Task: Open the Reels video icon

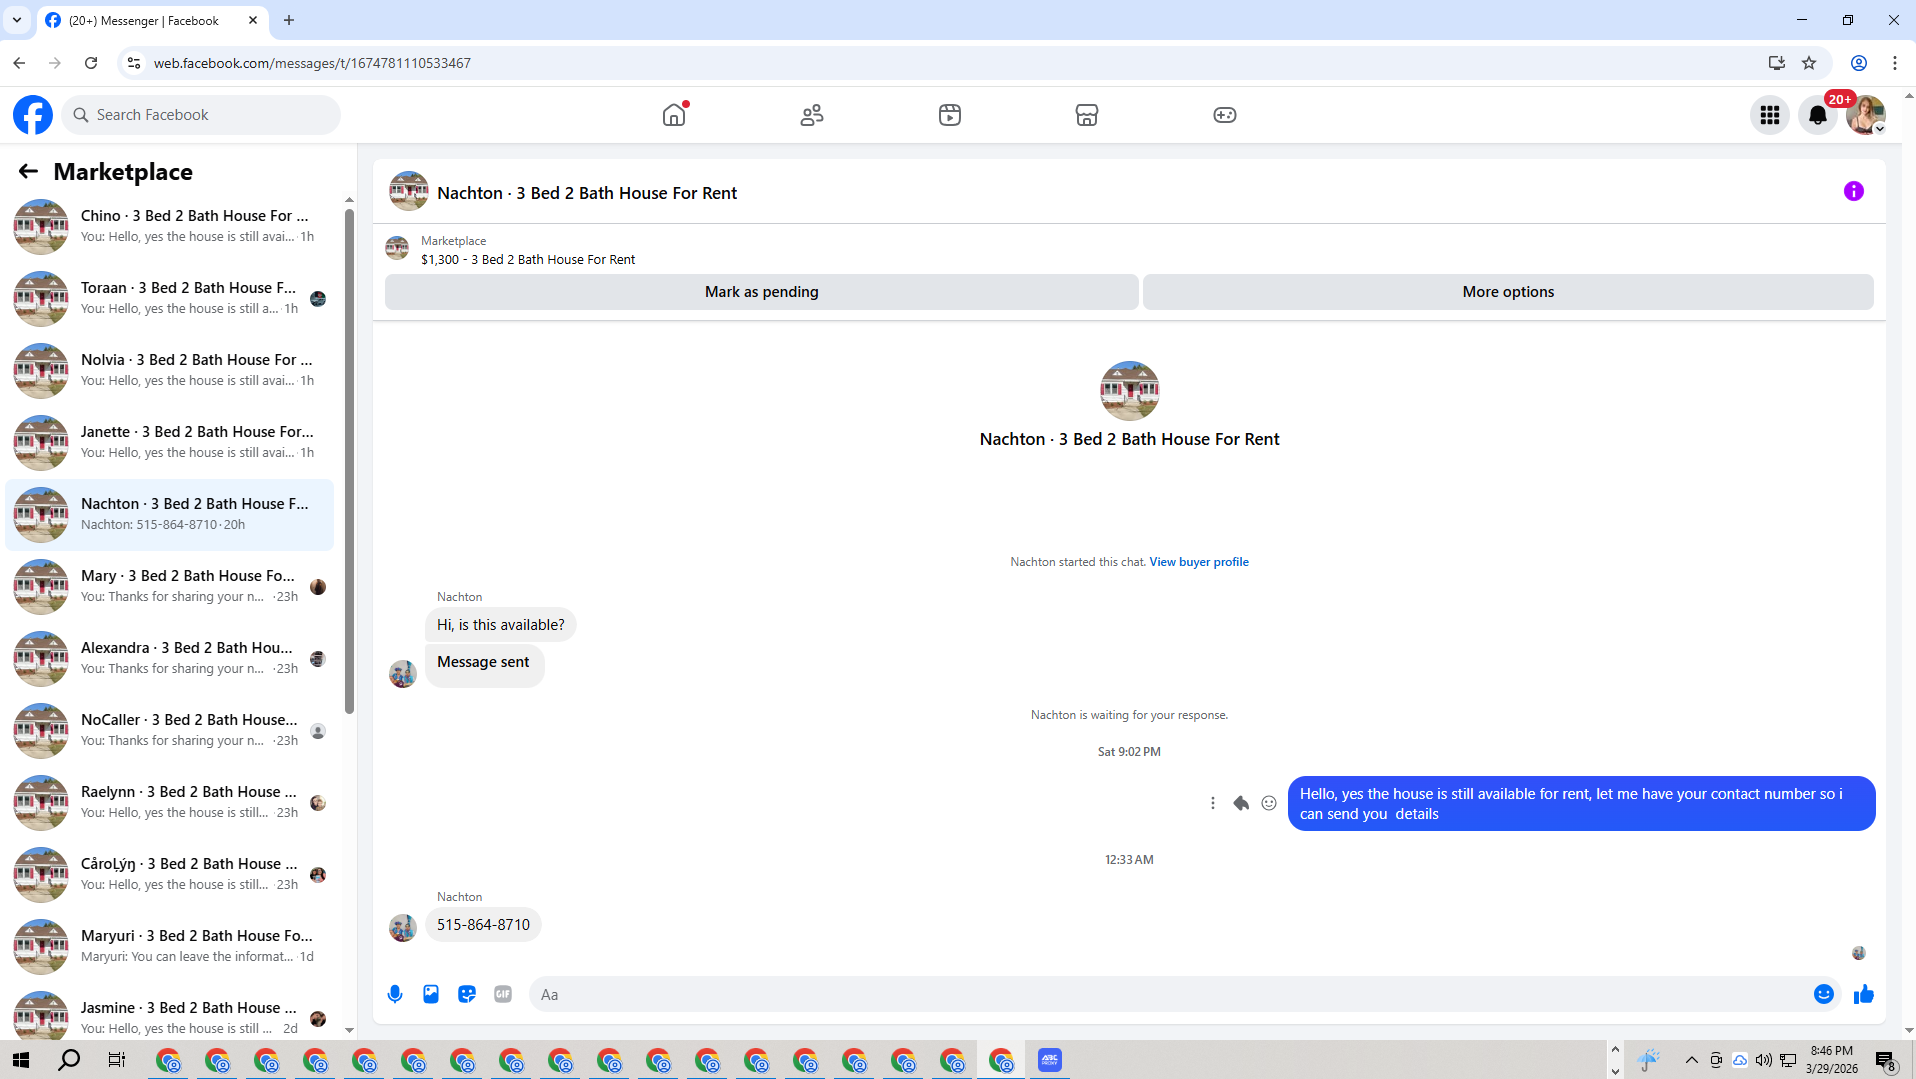Action: tap(950, 115)
